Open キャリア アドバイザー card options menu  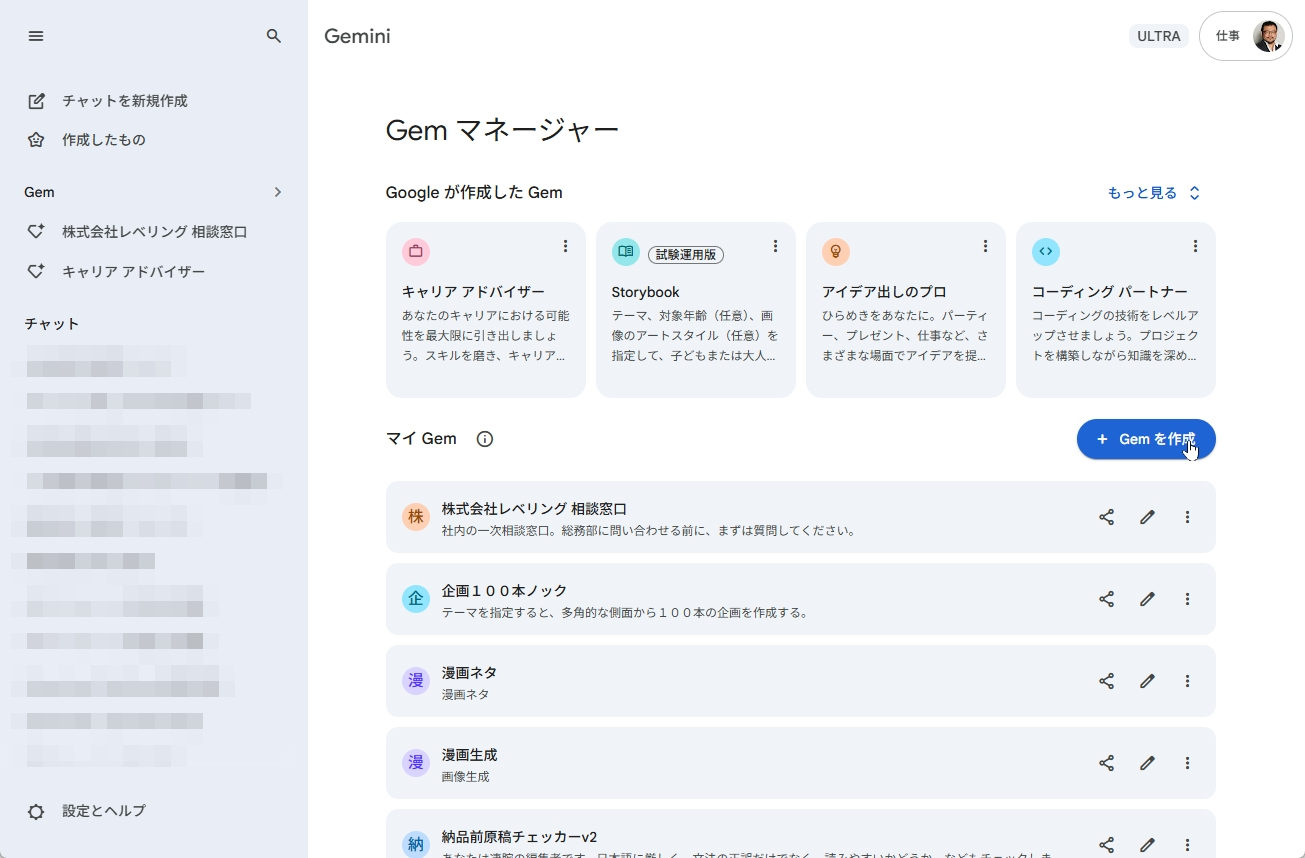pos(565,246)
